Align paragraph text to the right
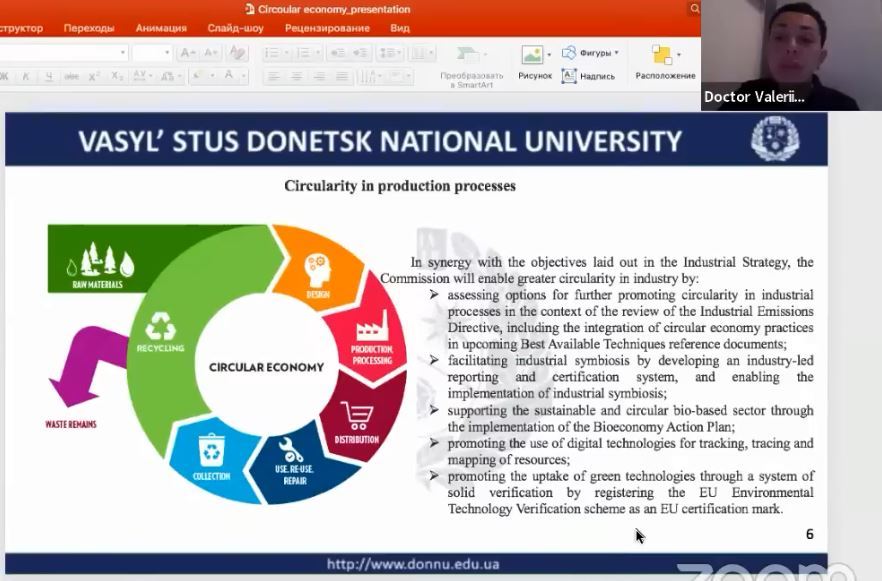The image size is (882, 581). pos(319,76)
